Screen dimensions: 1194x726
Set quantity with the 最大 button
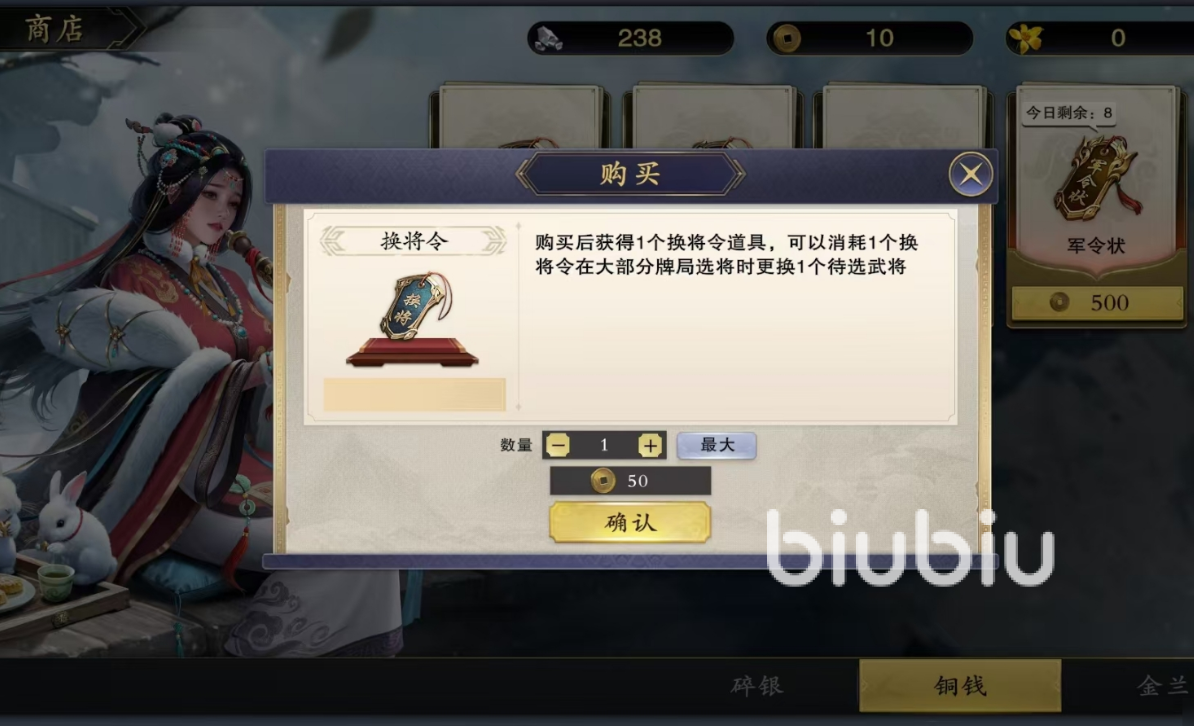(717, 445)
